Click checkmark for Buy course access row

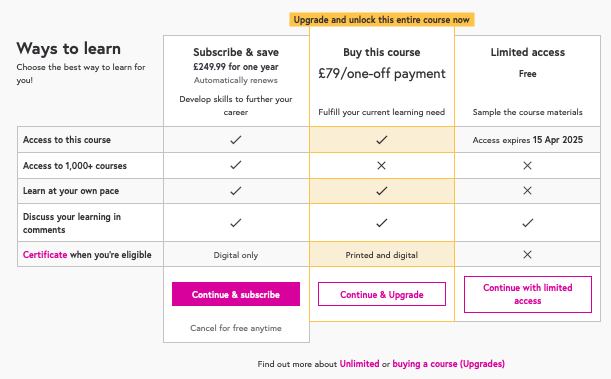coord(381,139)
